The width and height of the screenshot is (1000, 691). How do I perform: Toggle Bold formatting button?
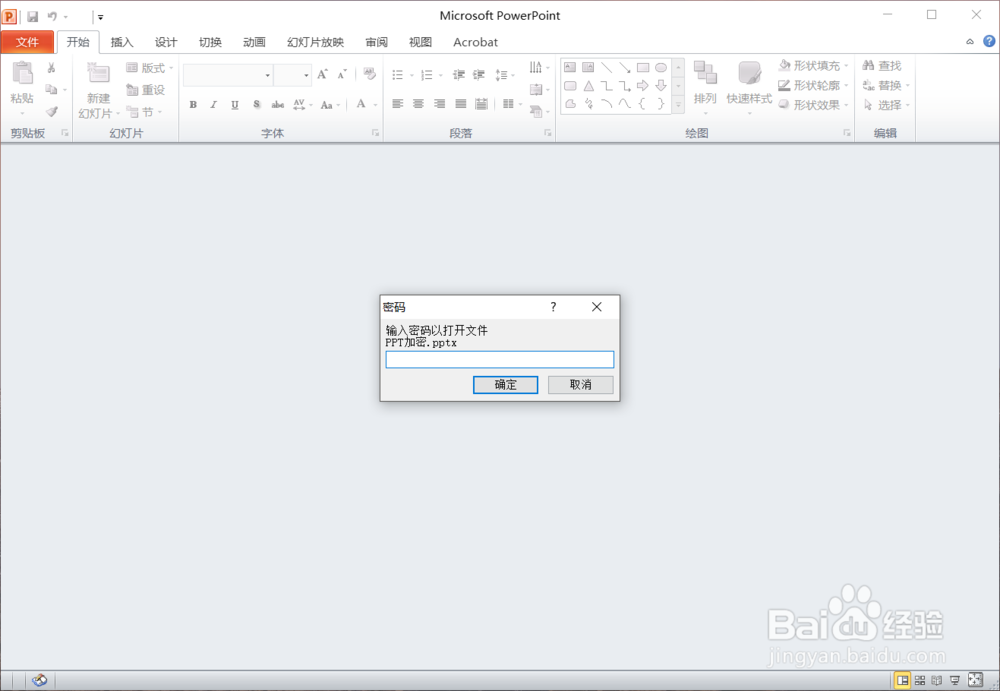tap(193, 105)
